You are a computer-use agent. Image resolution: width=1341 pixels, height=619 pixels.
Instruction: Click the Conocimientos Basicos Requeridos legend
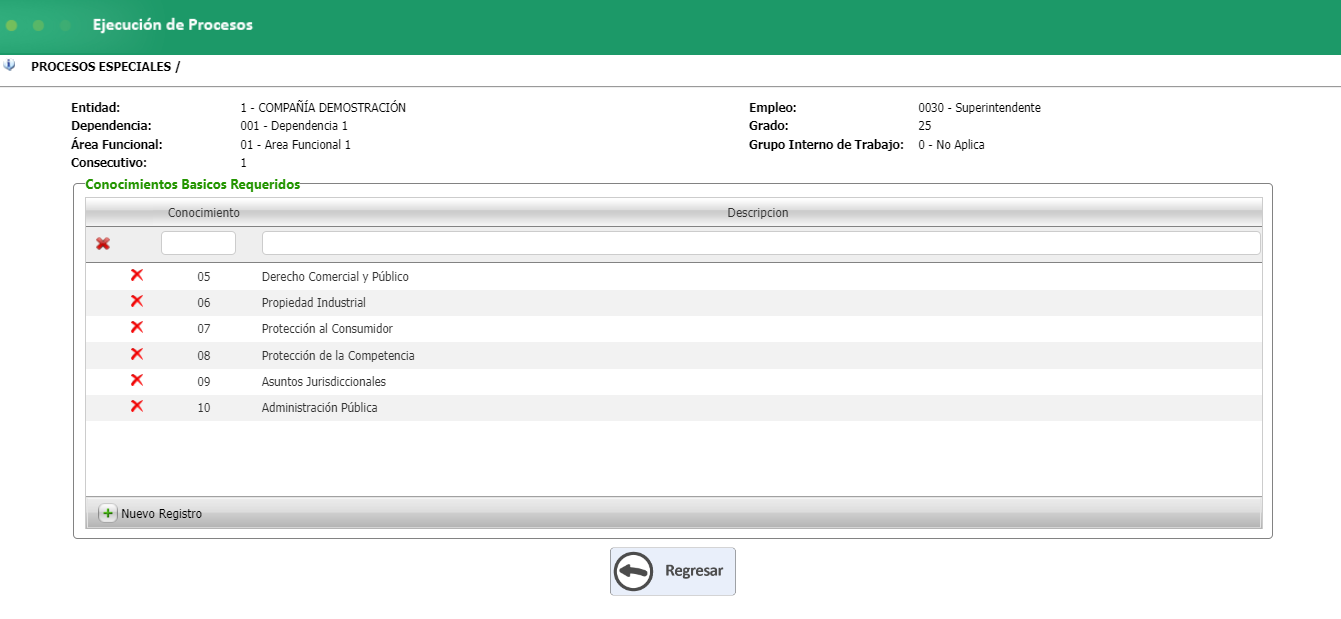pos(193,184)
